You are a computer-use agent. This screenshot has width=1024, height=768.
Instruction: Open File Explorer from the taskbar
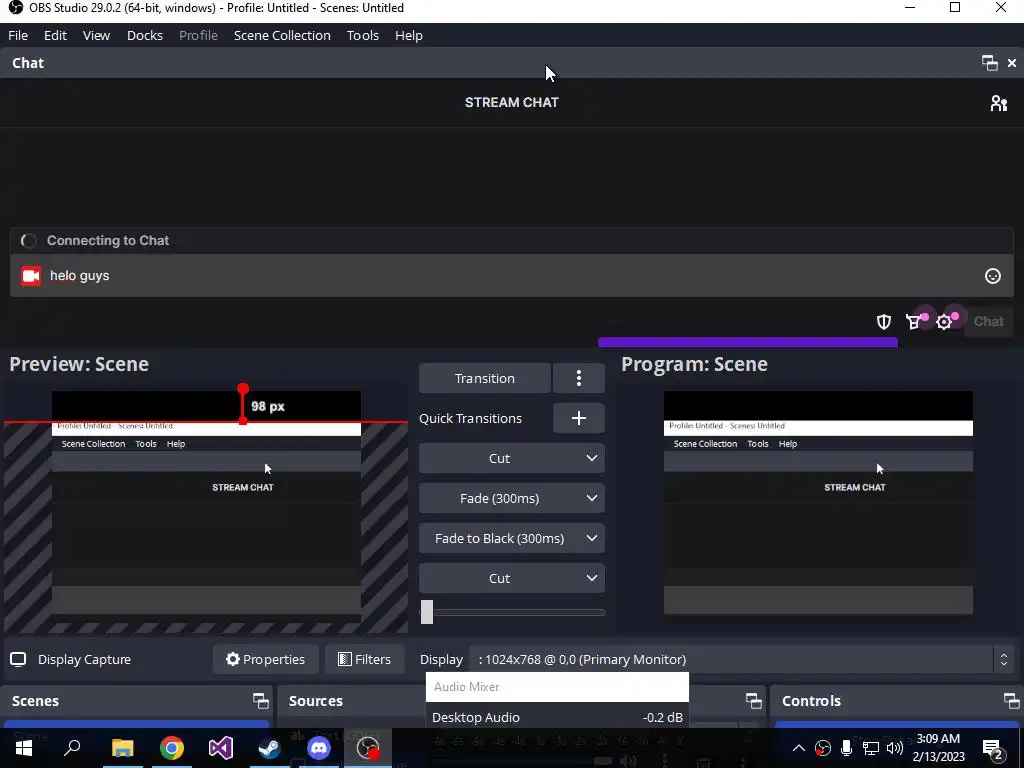click(122, 748)
